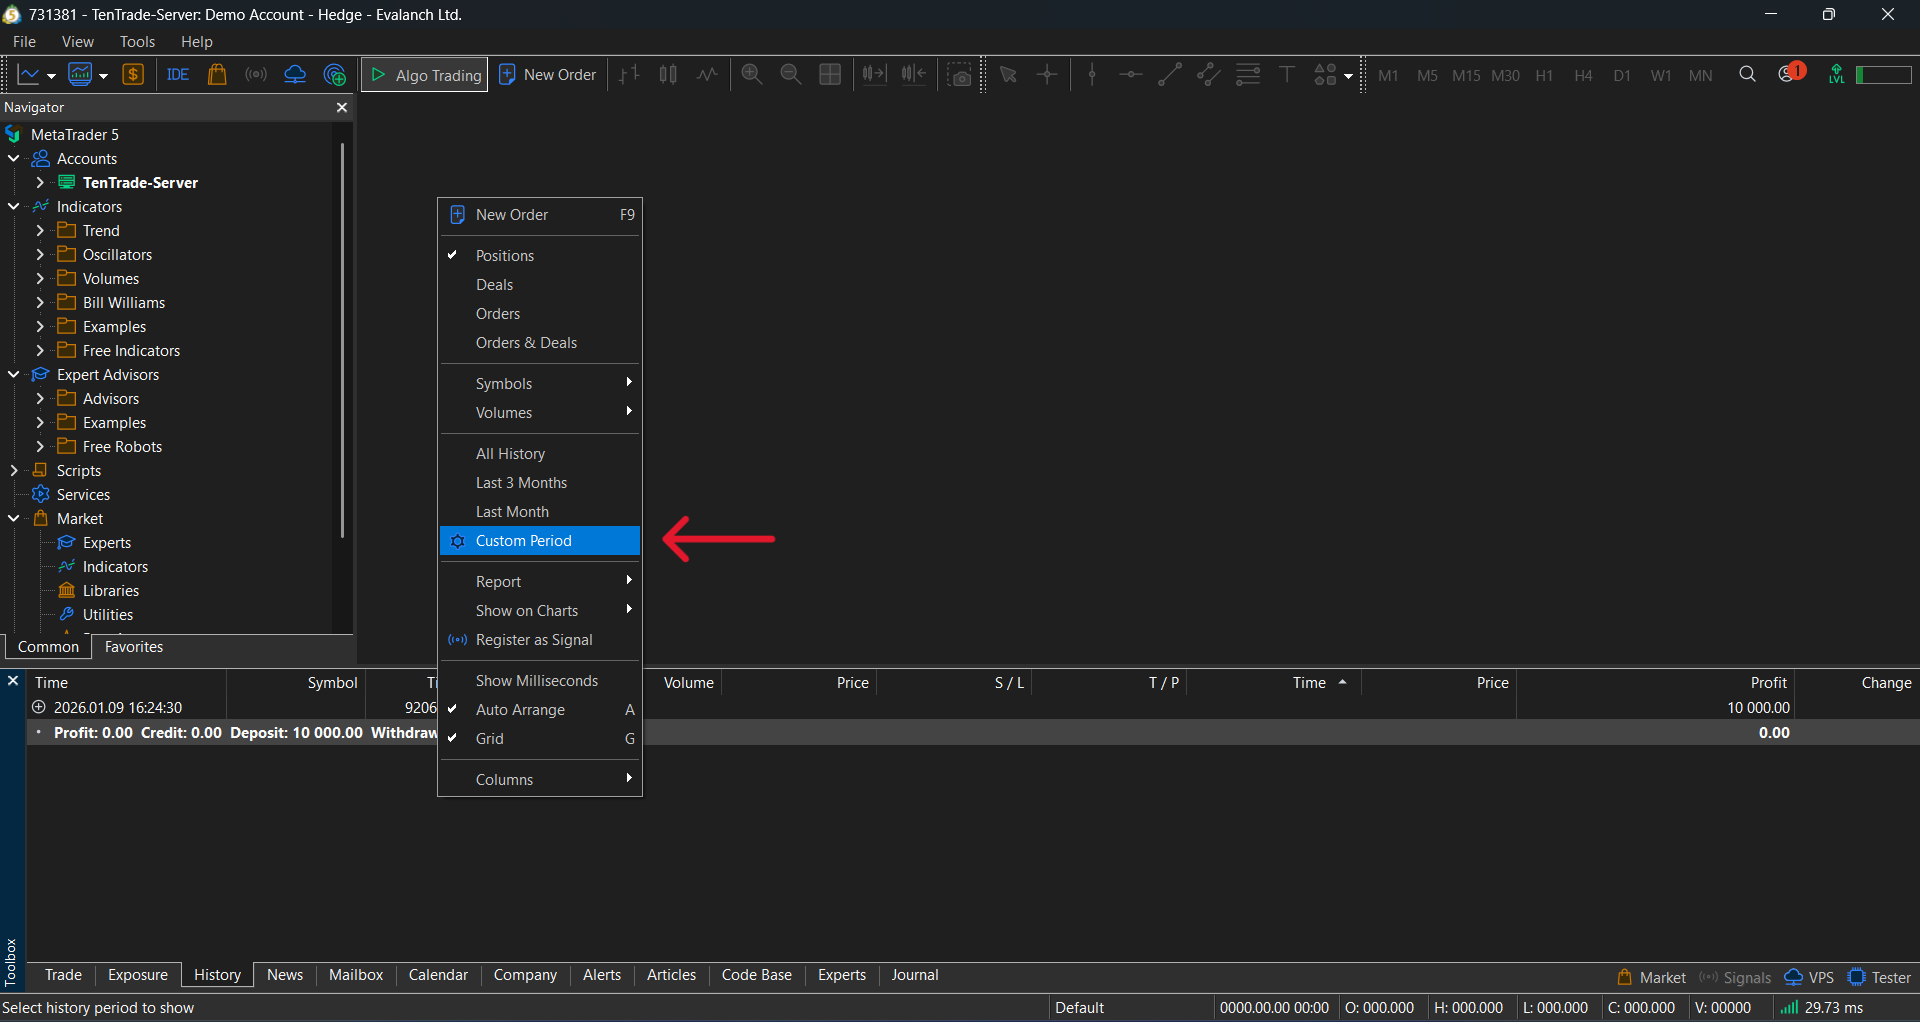Sort by the Profit column header
Screen dimensions: 1920x1022
pos(1655,683)
